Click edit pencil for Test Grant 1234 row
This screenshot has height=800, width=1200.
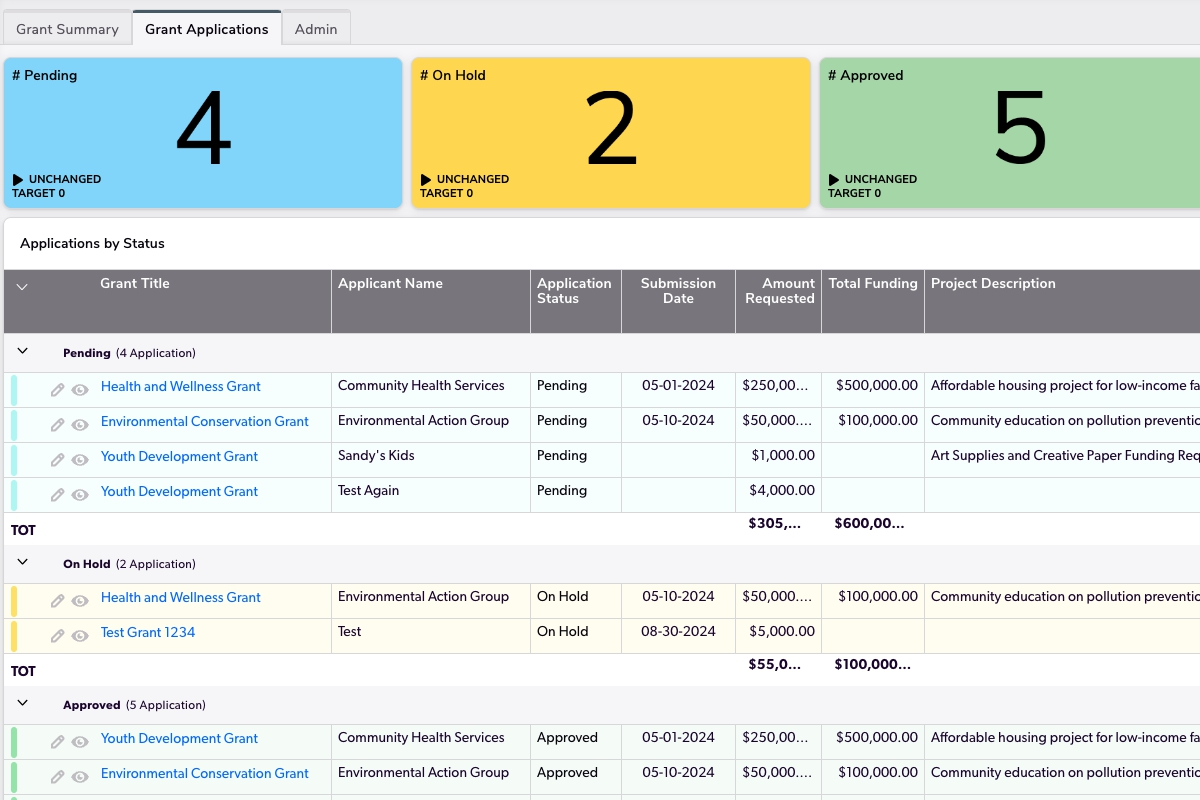[x=58, y=636]
